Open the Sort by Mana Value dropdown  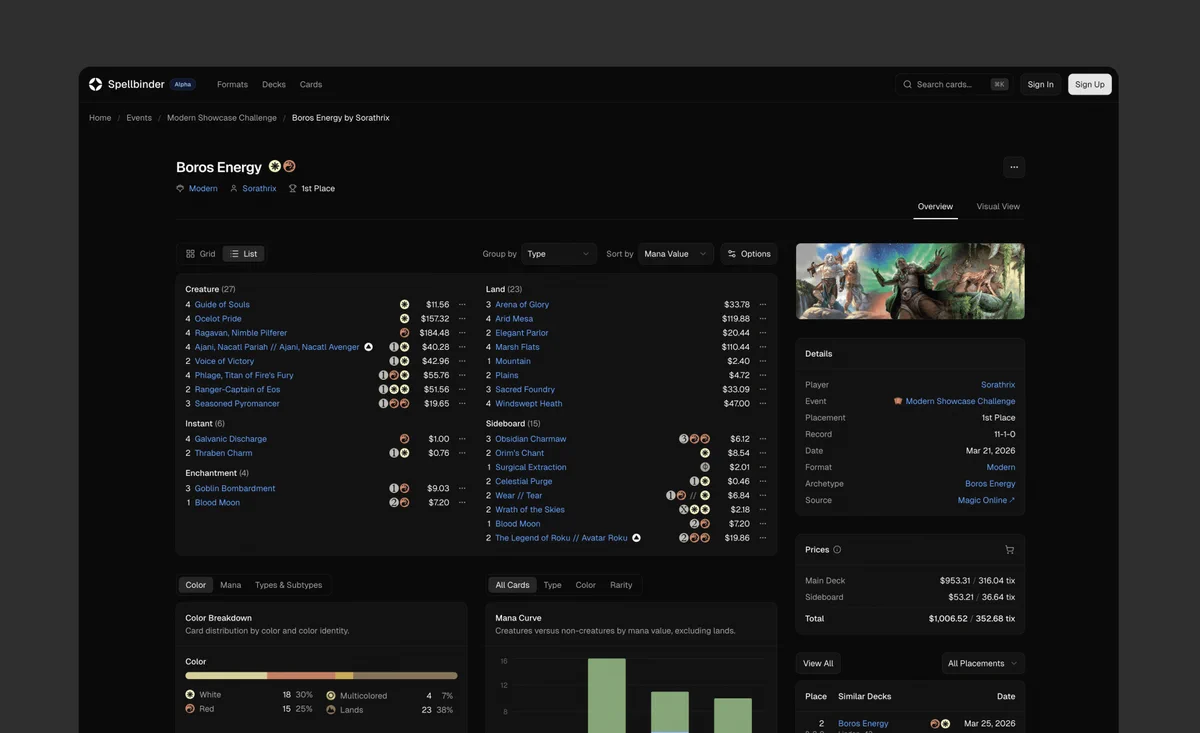coord(676,254)
